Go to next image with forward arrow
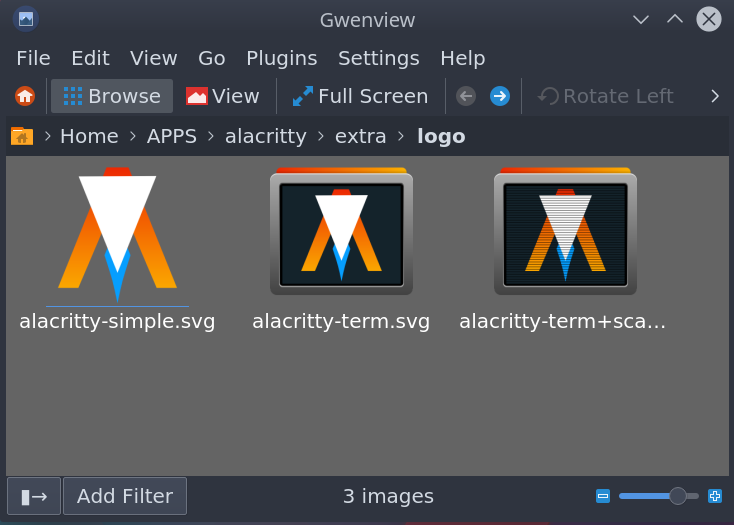This screenshot has height=525, width=734. click(500, 96)
